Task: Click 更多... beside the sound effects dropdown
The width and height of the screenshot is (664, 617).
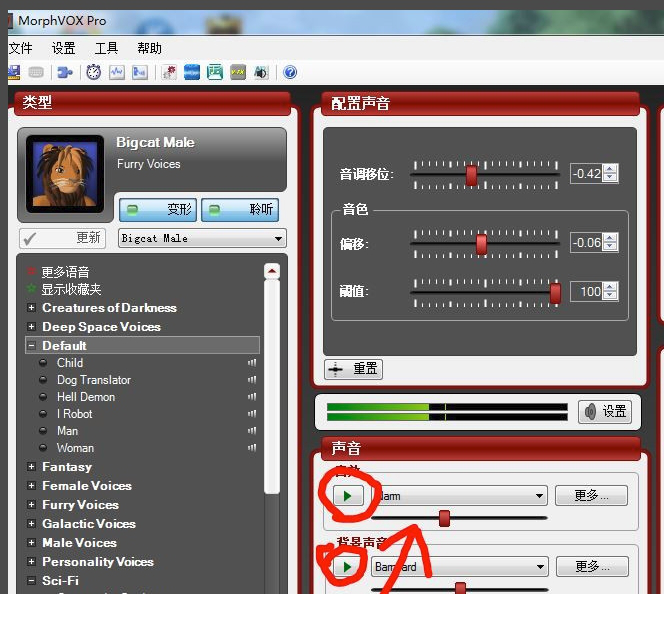Action: (x=592, y=496)
